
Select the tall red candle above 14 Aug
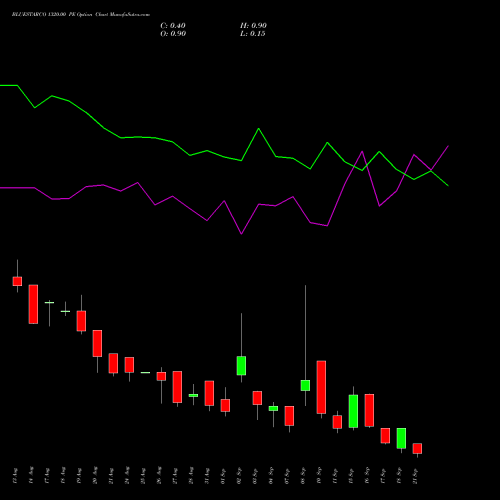33,304
